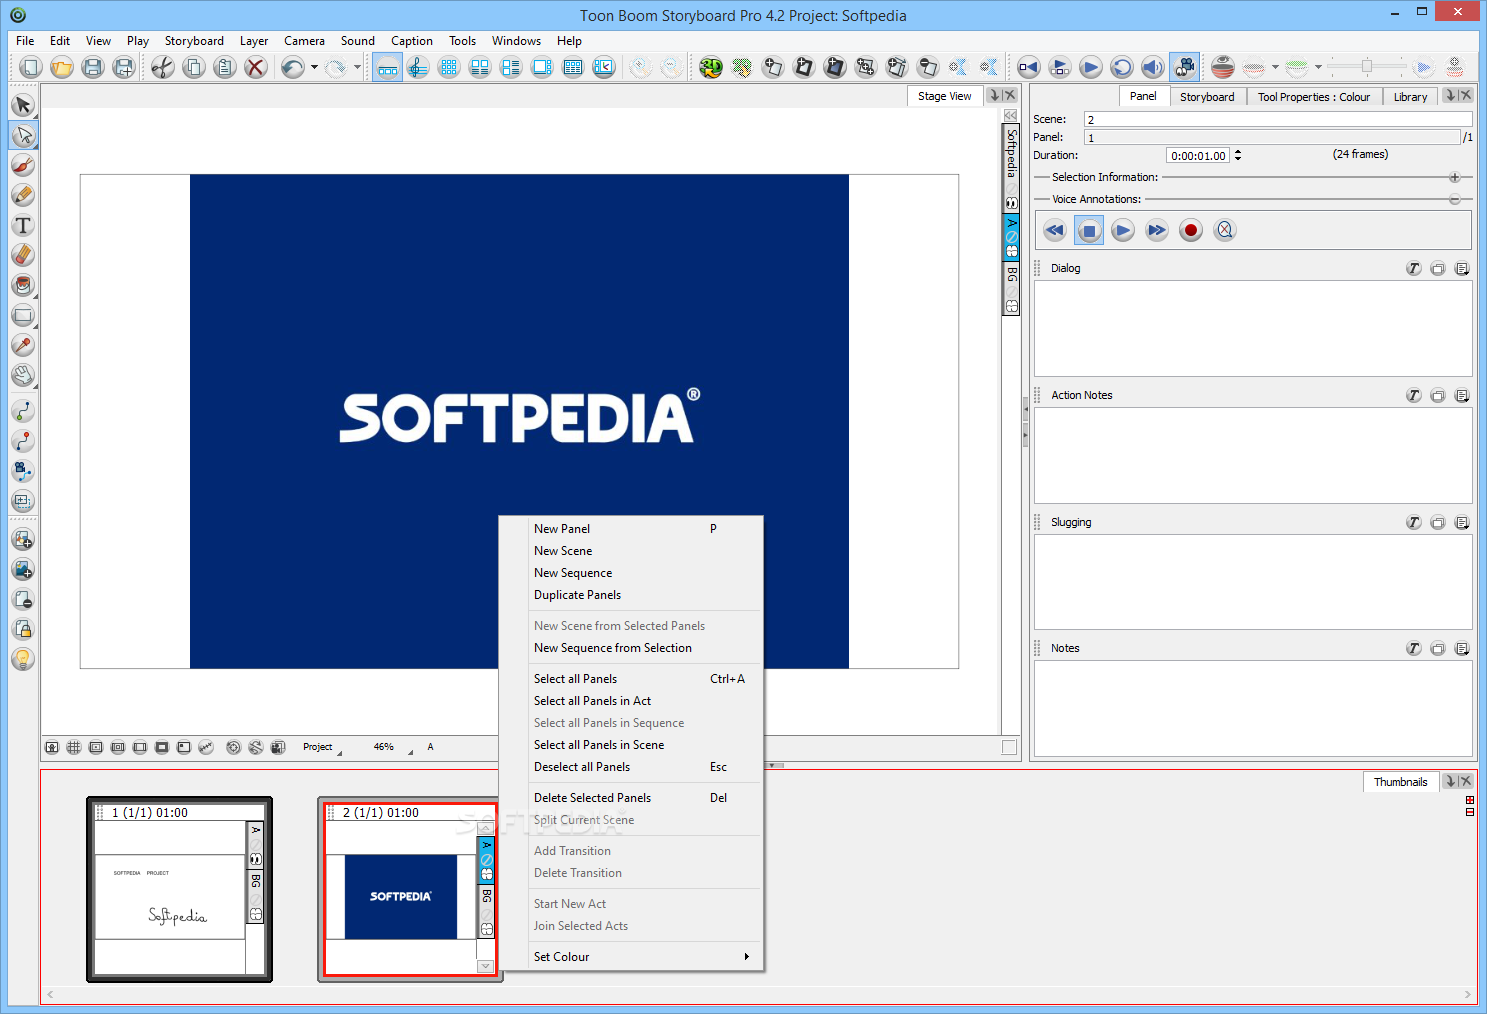Choose New Scene from context menu

pyautogui.click(x=631, y=551)
